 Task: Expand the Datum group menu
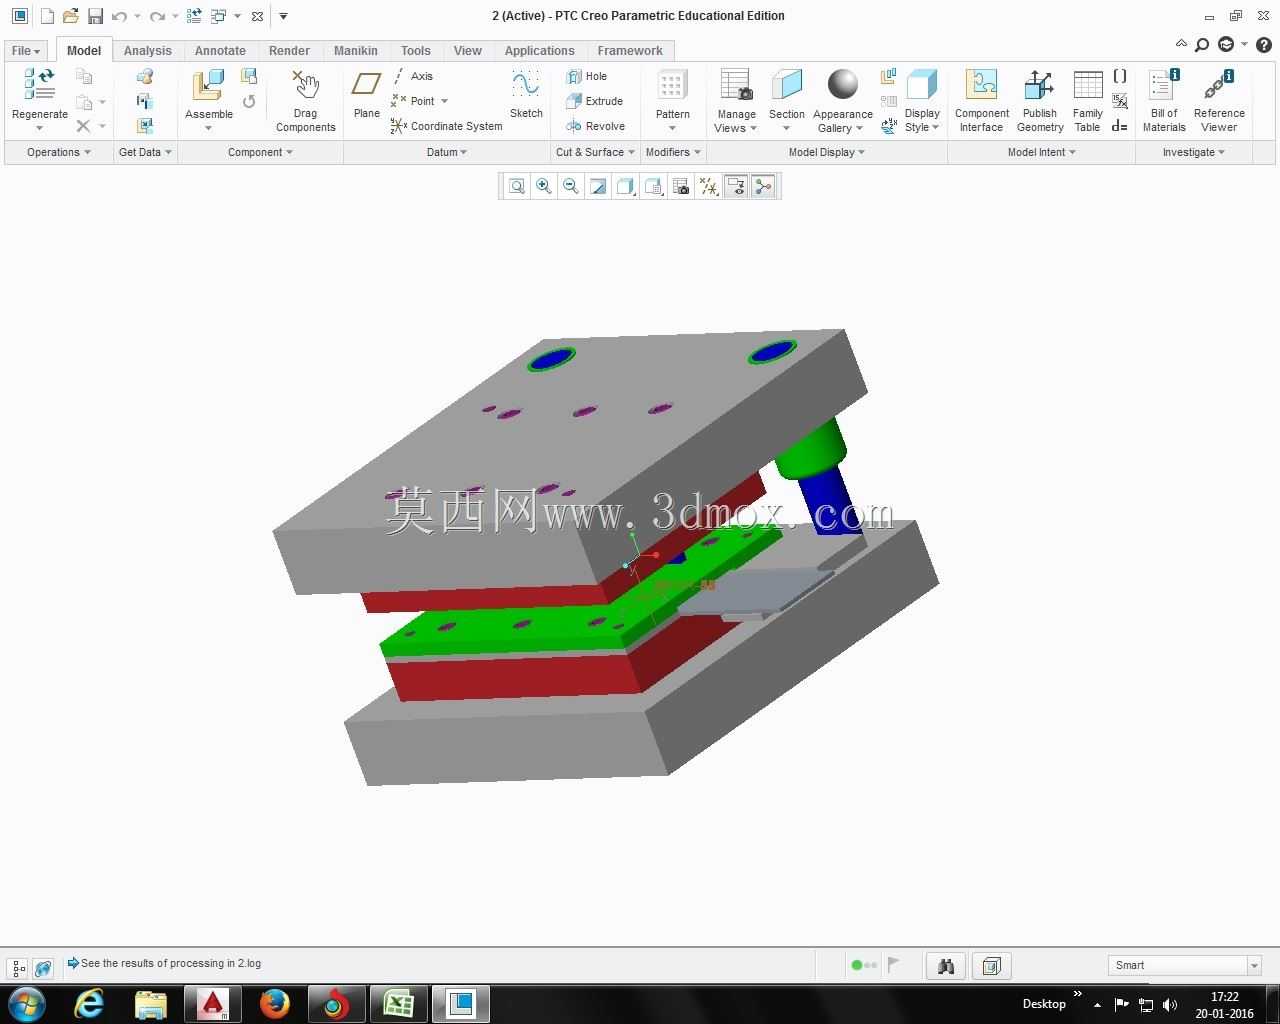click(x=447, y=152)
